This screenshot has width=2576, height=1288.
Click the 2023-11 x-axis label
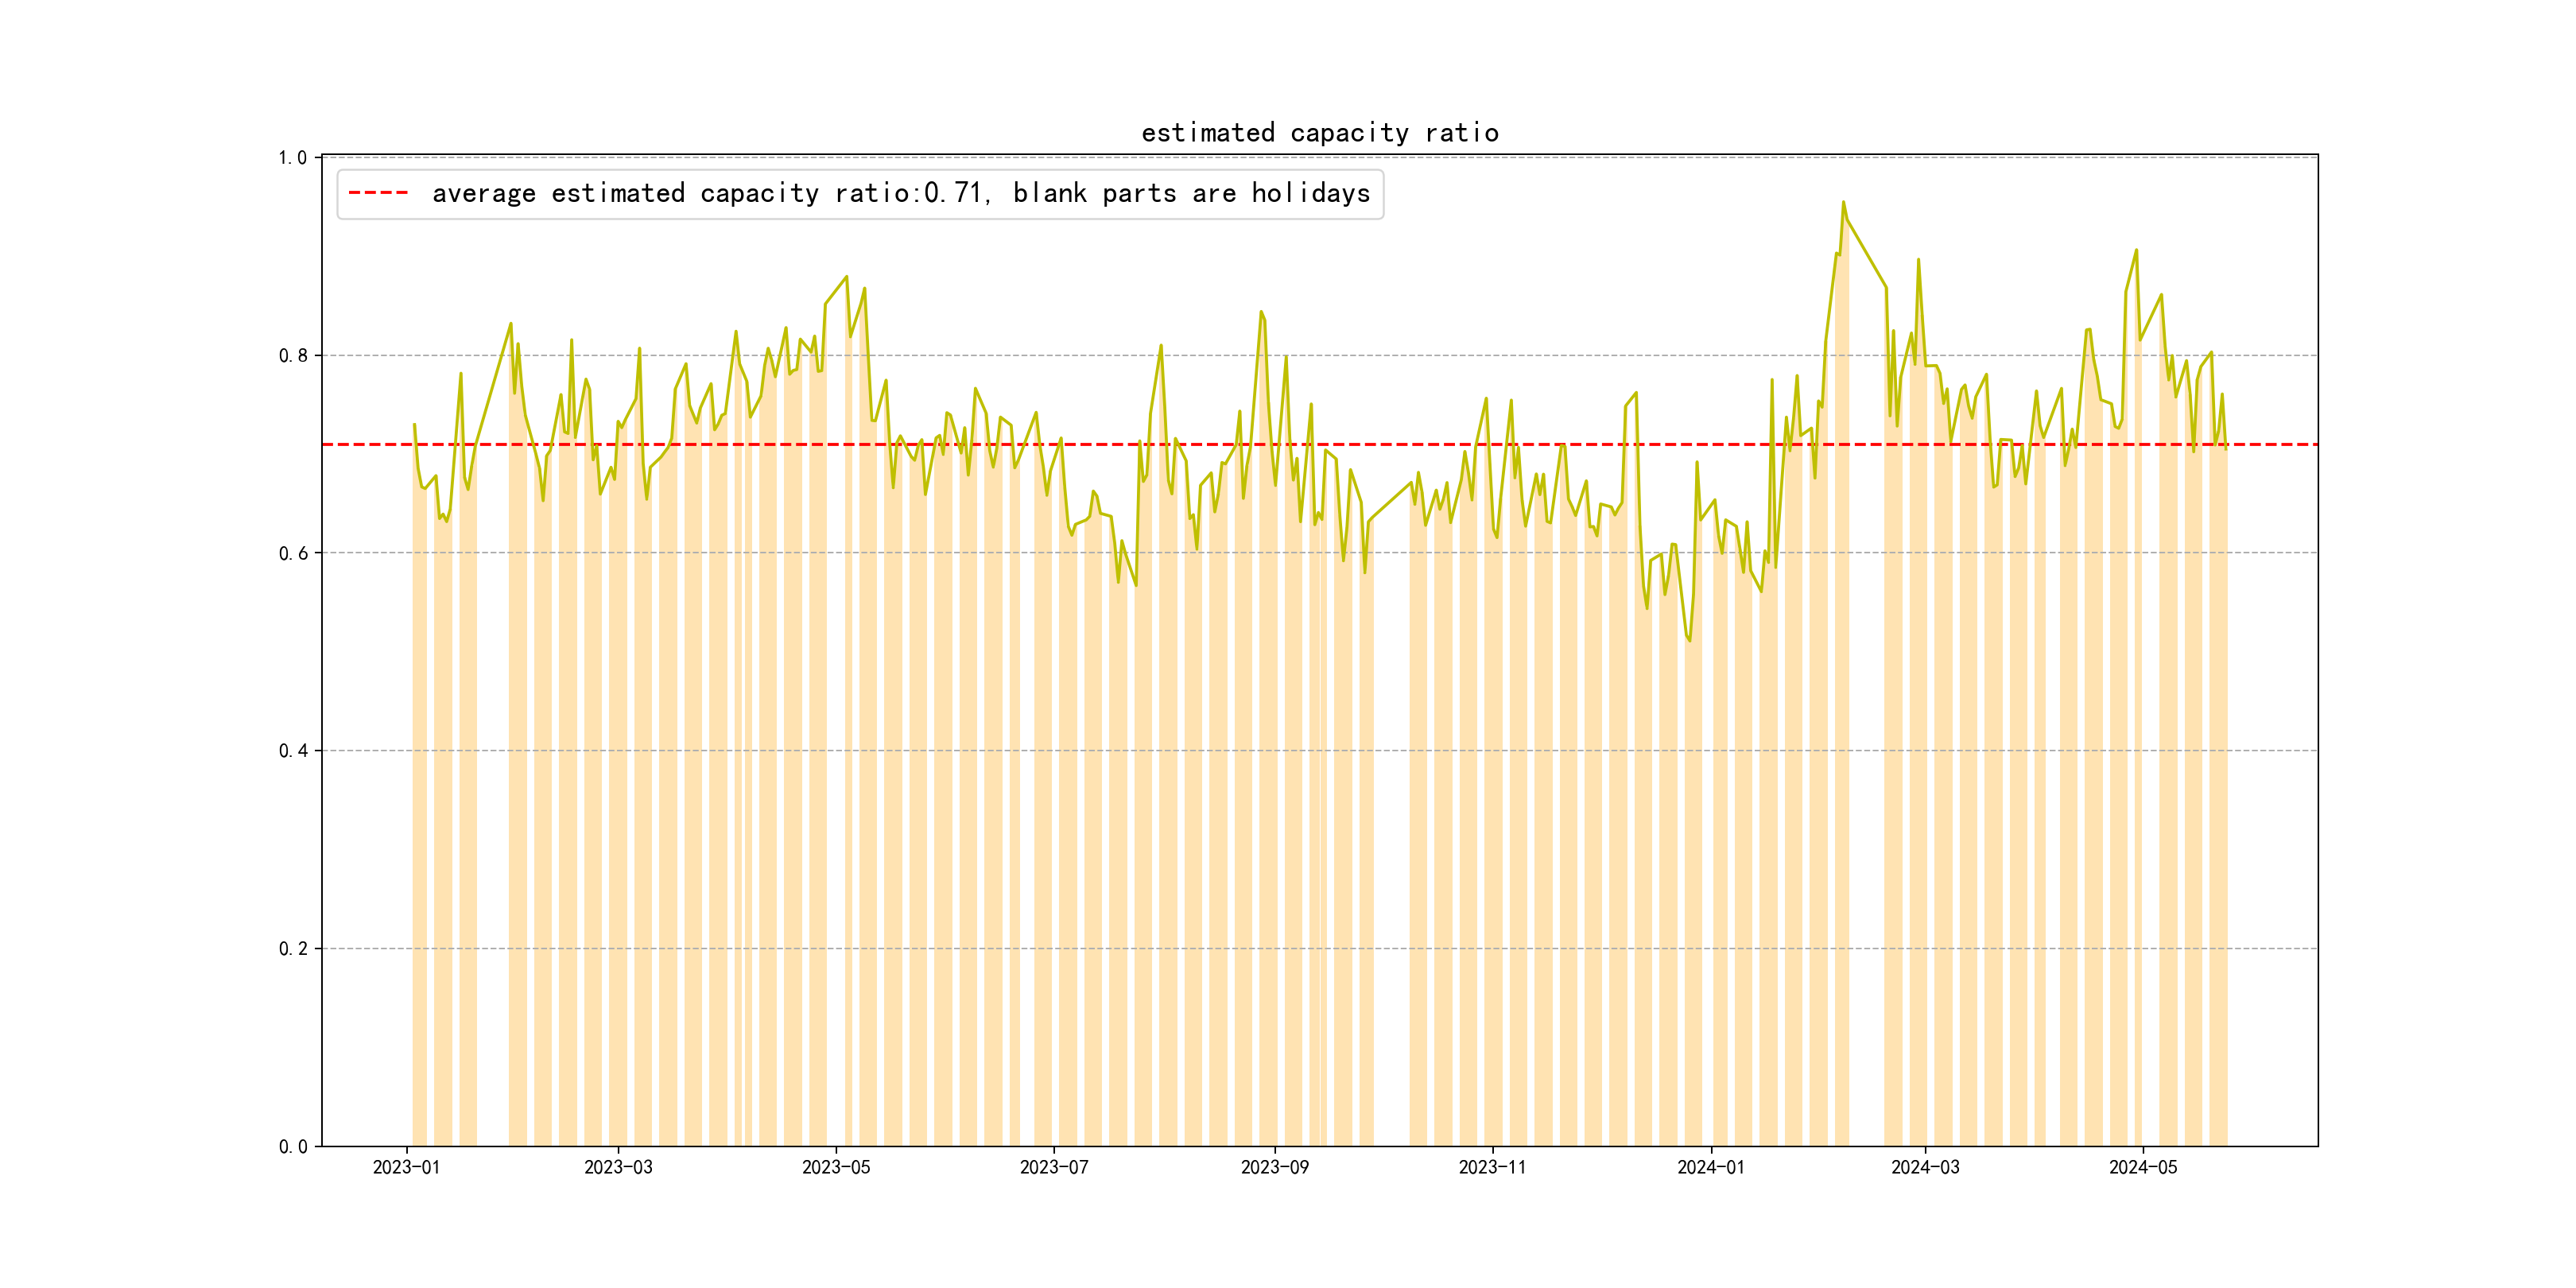[1492, 1167]
